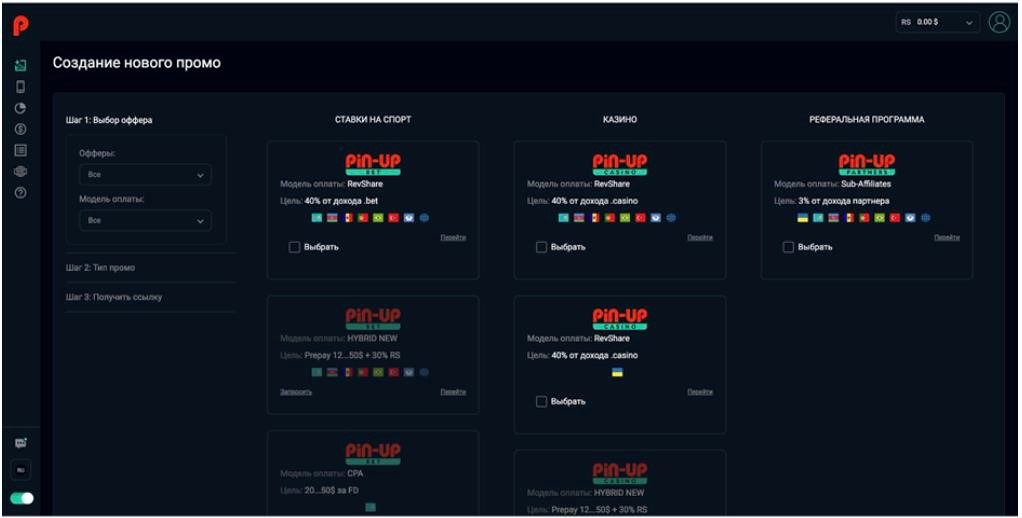Open the green promo creation sidebar icon

pyautogui.click(x=21, y=65)
